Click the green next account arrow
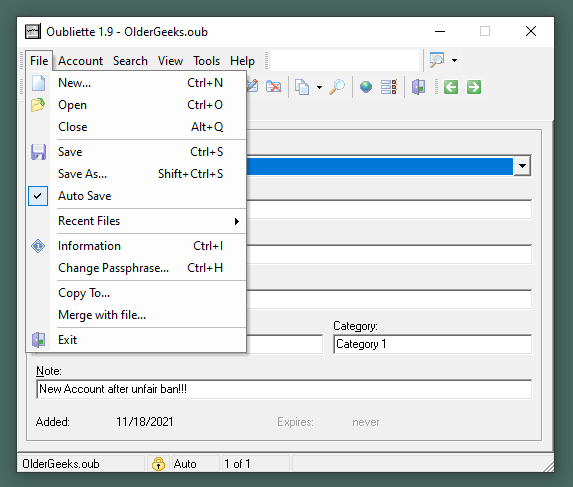573x487 pixels. [x=474, y=87]
